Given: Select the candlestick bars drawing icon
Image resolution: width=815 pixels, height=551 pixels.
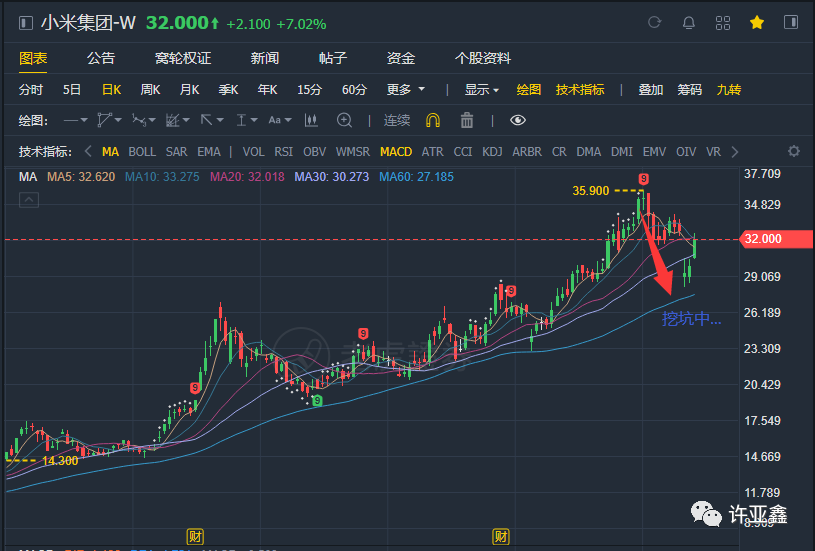Looking at the screenshot, I should point(311,121).
